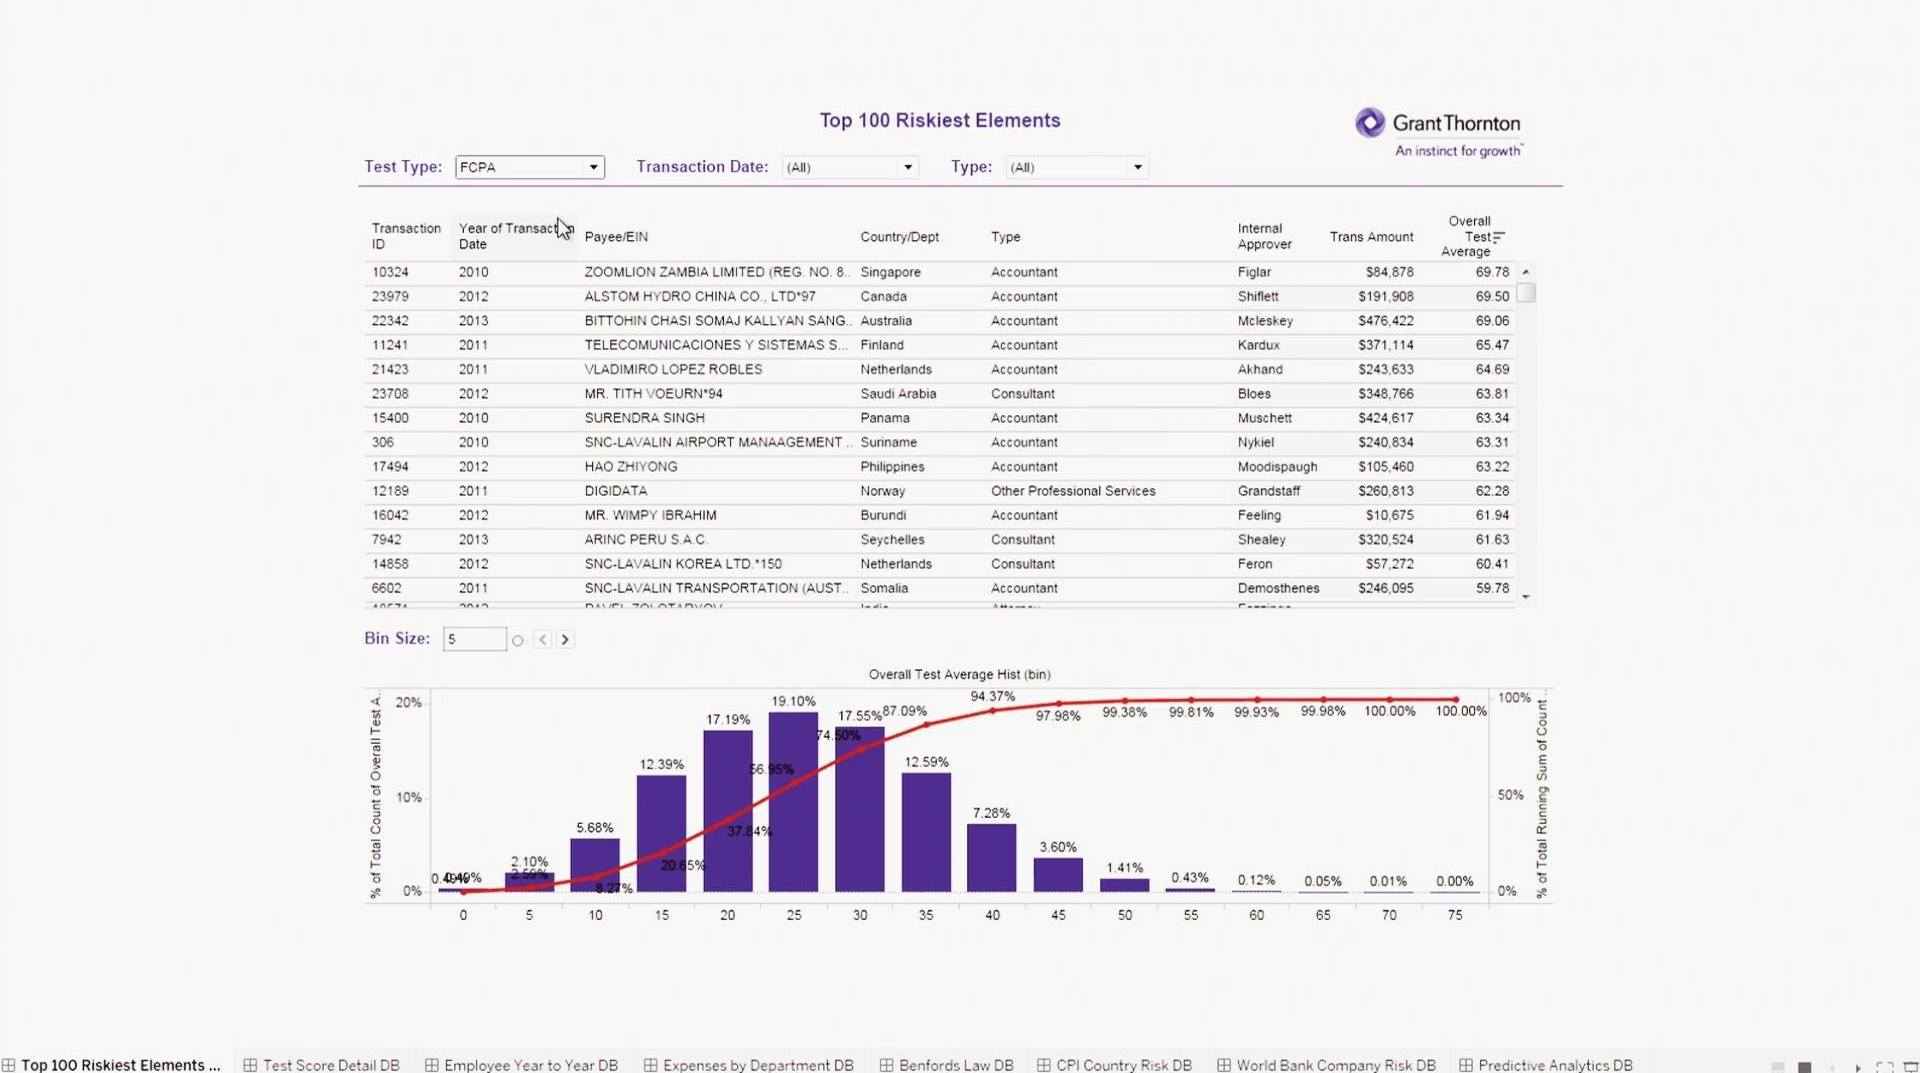
Task: Click the Bin Size slider circle handle
Action: [517, 641]
